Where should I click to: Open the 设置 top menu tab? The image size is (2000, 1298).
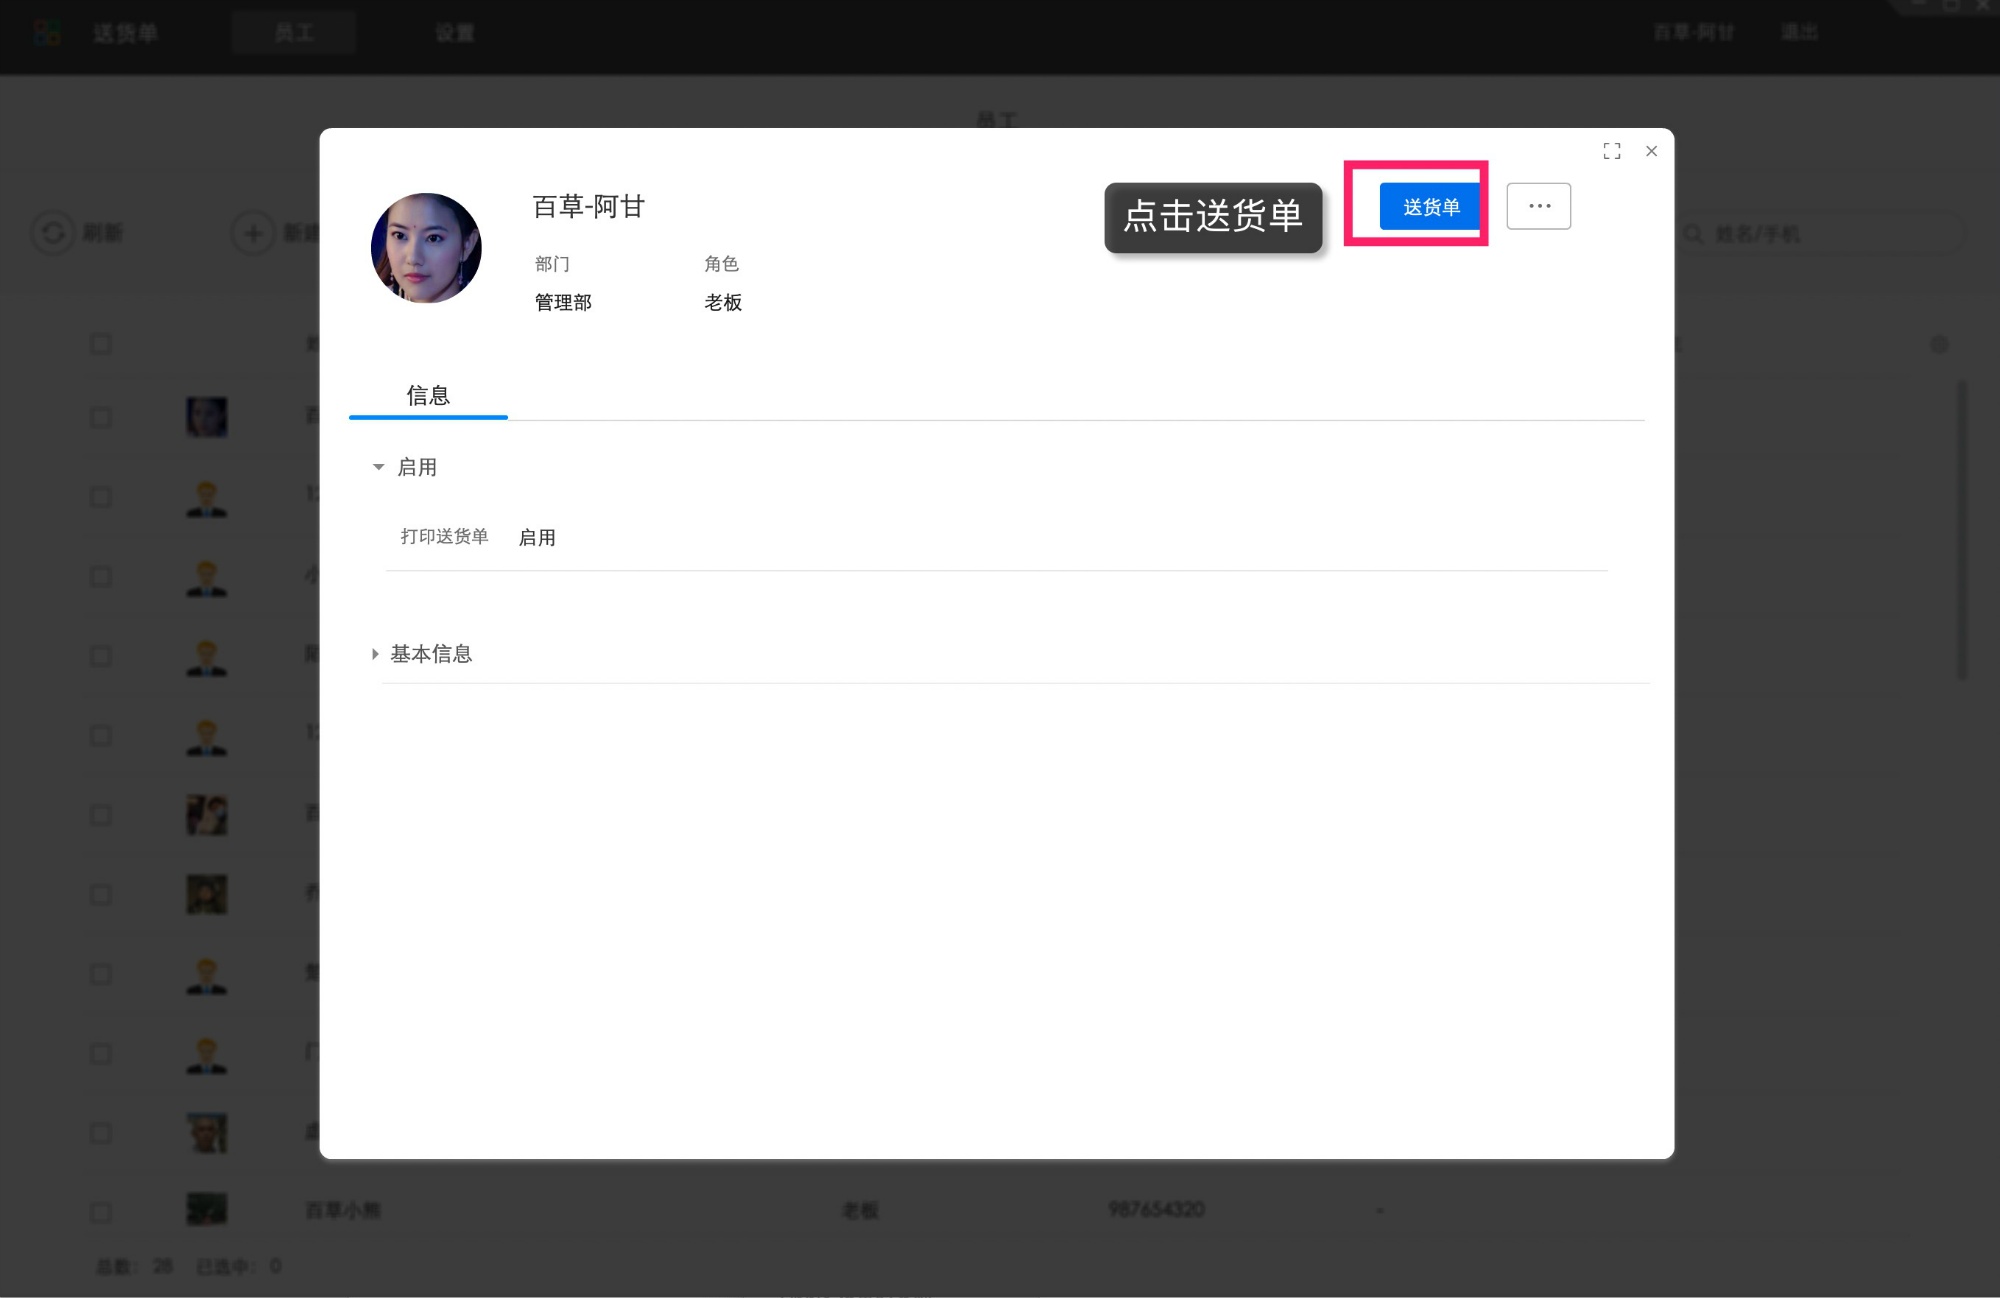click(x=455, y=33)
